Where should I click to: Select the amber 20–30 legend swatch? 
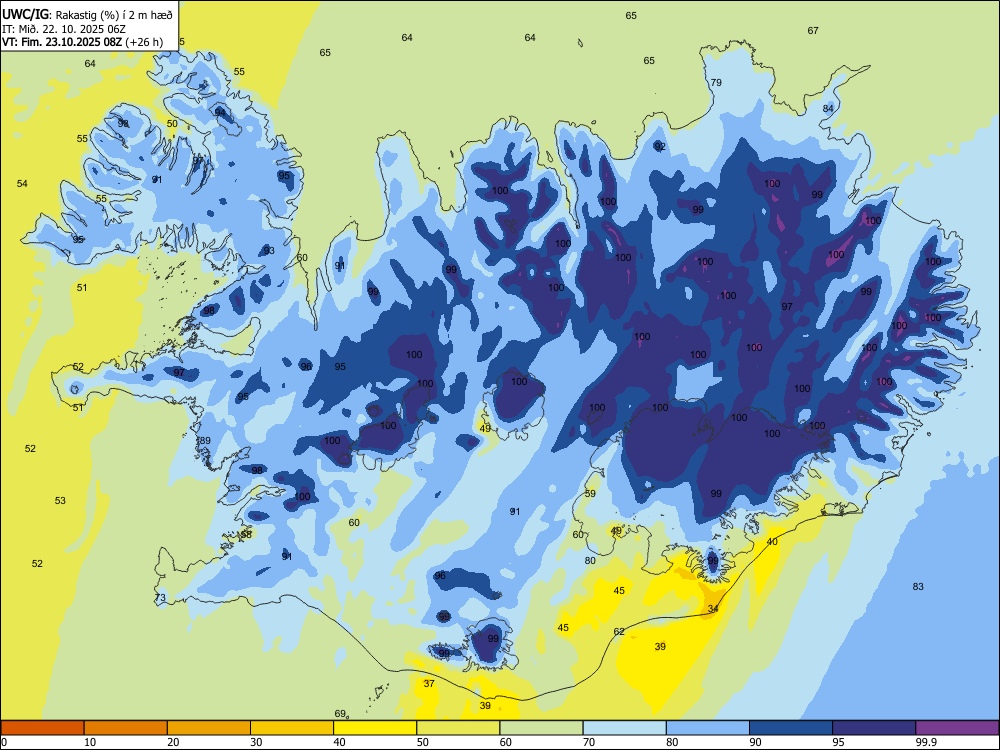tap(209, 728)
